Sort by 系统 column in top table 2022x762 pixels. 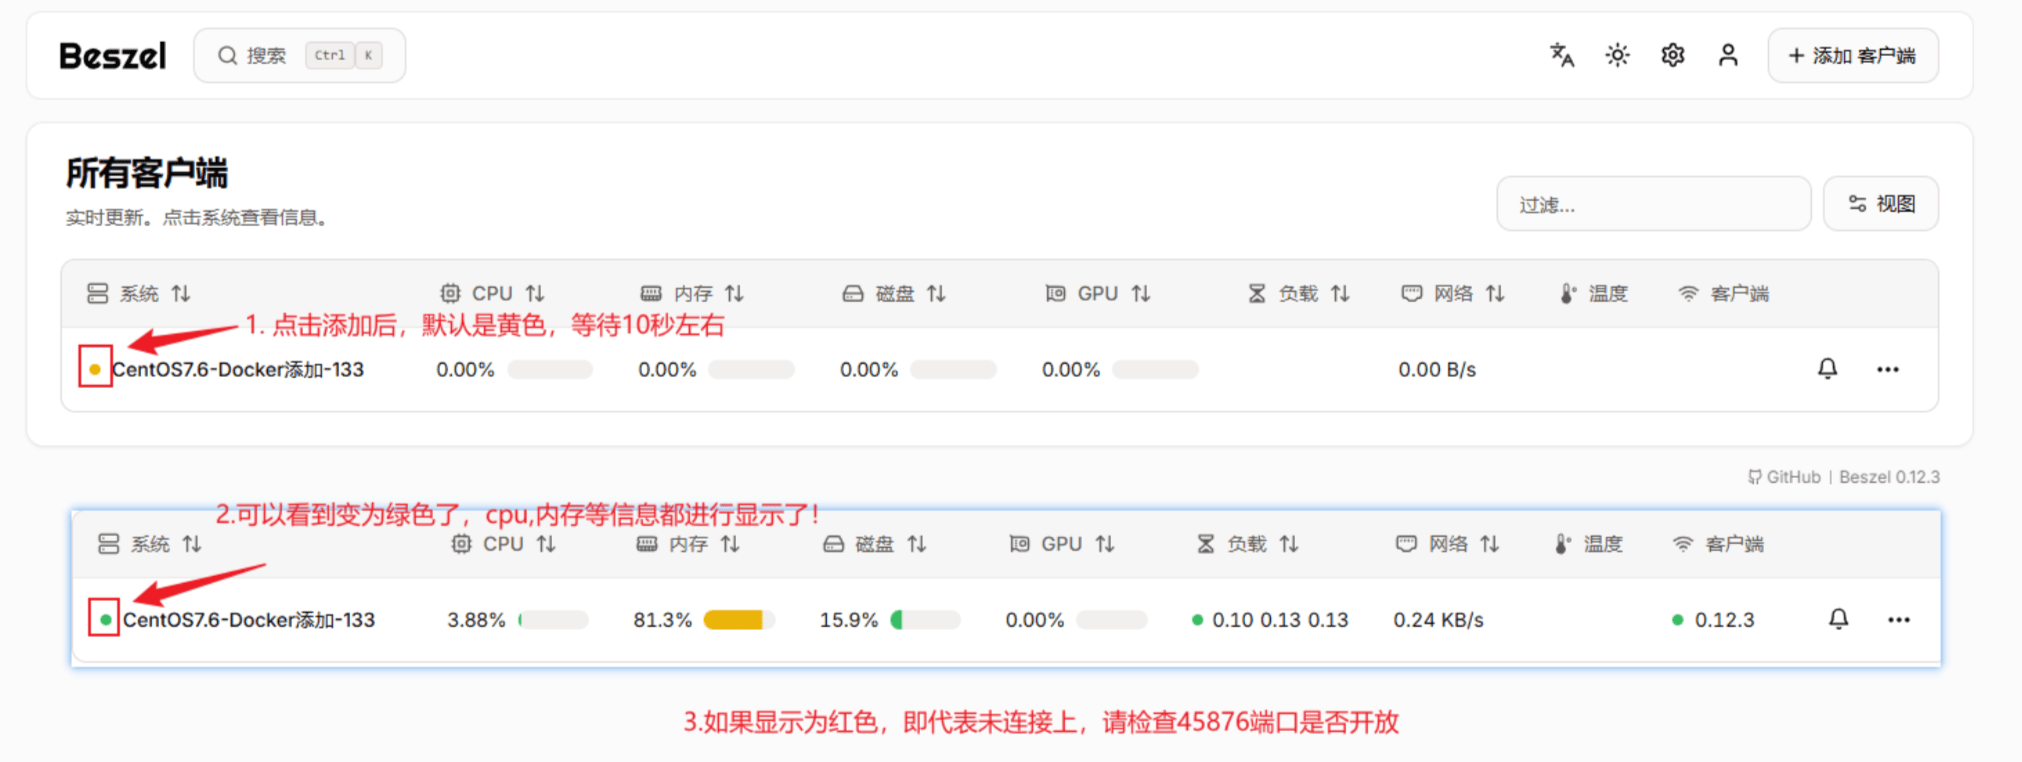click(x=138, y=293)
